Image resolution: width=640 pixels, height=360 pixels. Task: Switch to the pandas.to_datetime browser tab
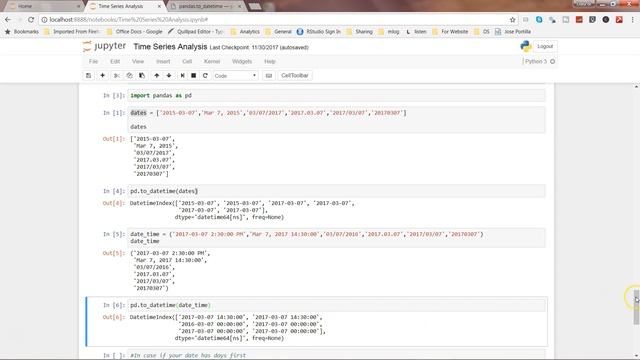pyautogui.click(x=206, y=6)
